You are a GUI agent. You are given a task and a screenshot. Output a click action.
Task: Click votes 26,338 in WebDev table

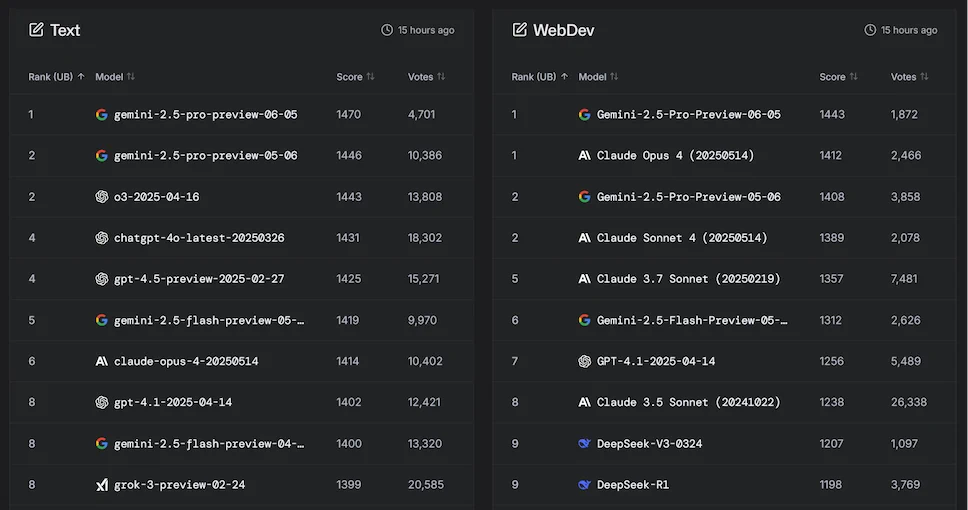point(909,403)
